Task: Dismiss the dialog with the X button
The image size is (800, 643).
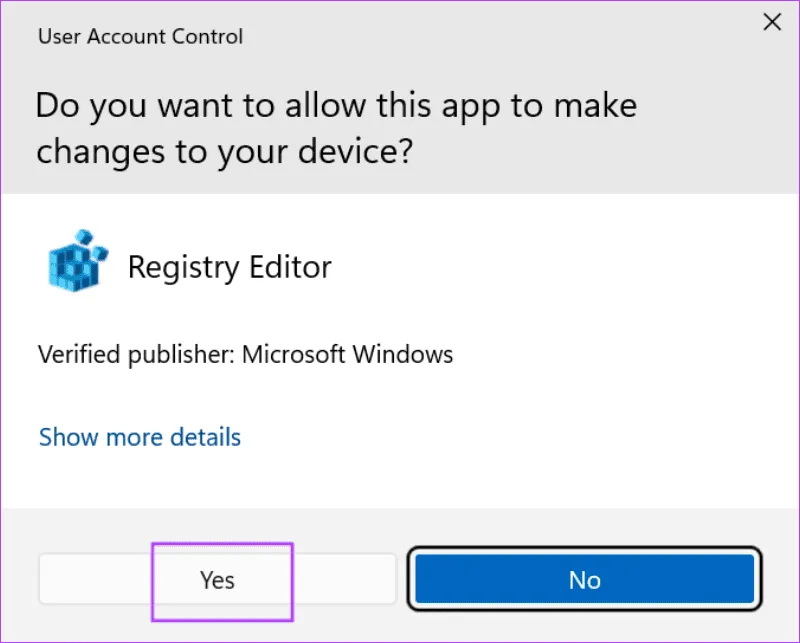Action: [771, 22]
